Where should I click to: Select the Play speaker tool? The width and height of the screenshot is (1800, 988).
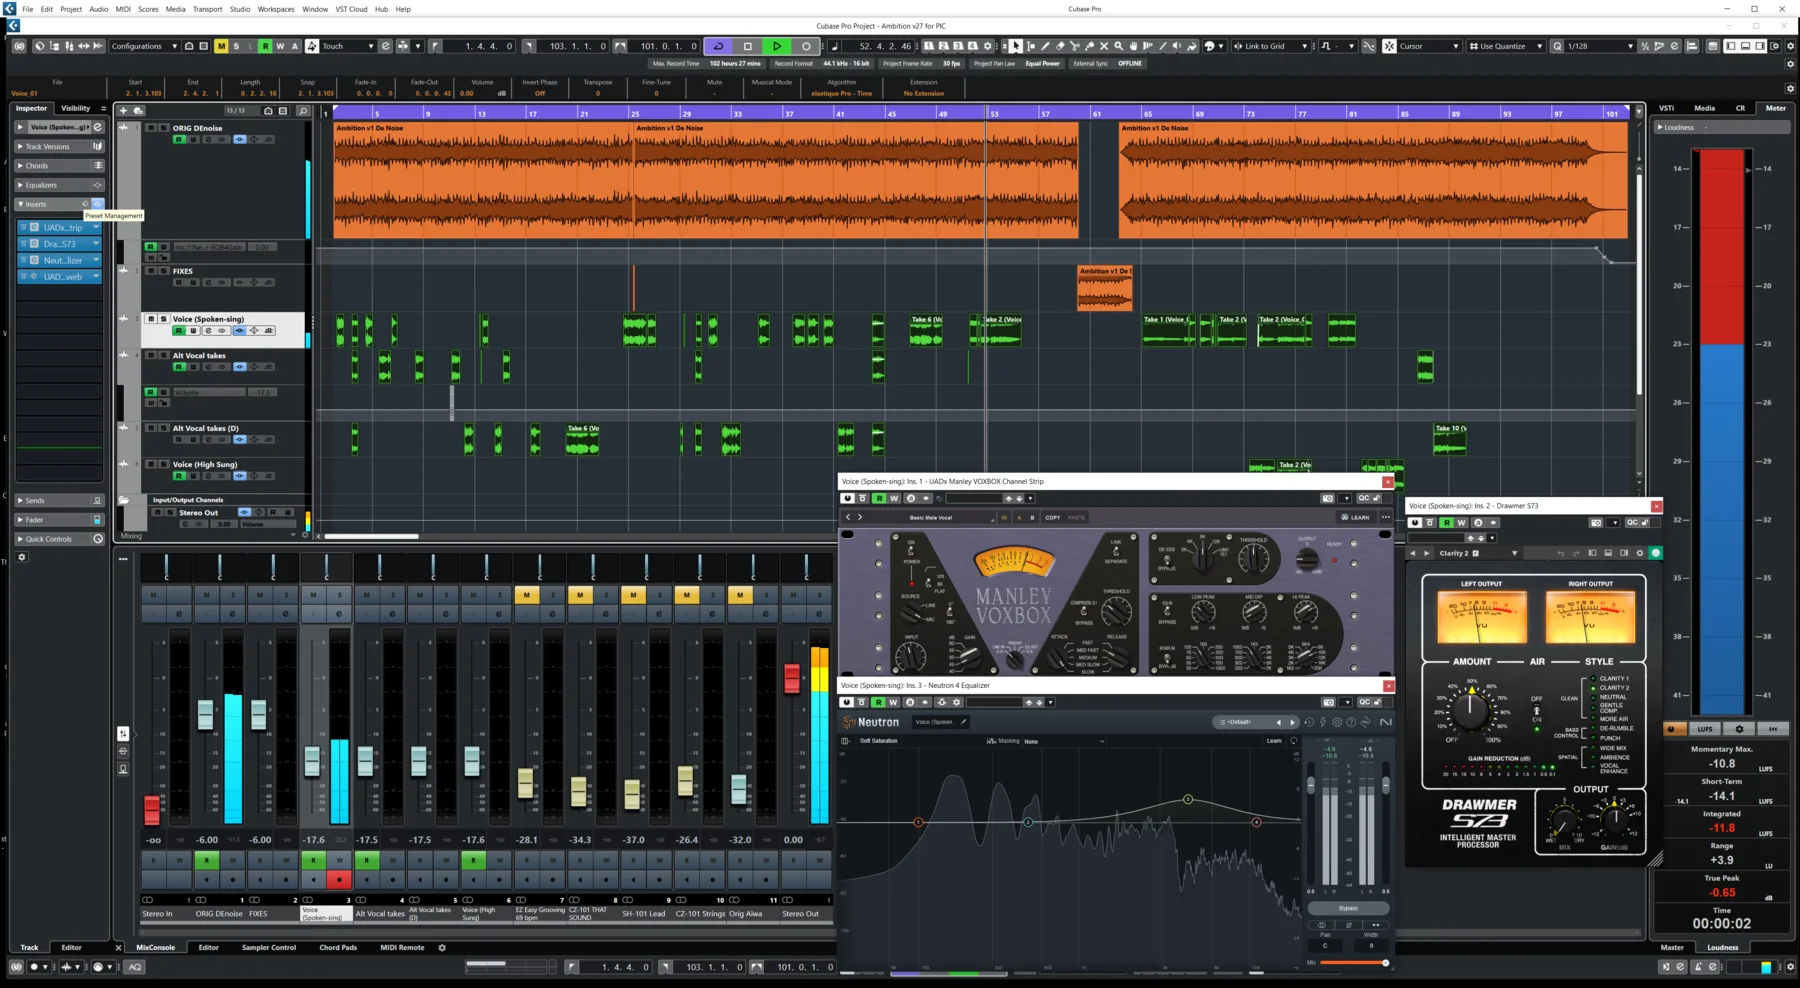pyautogui.click(x=1177, y=46)
